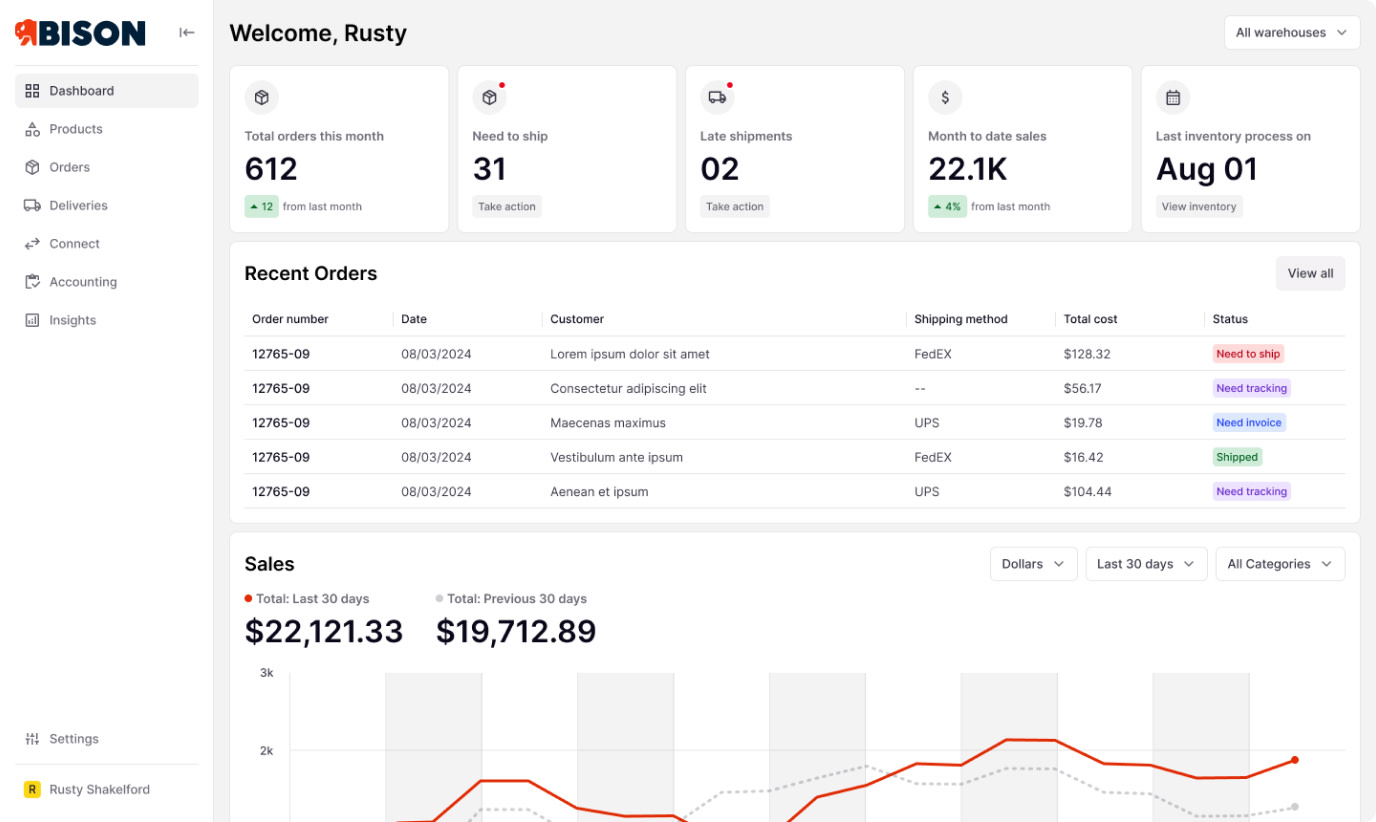Open Accounting in the sidebar

coord(107,282)
